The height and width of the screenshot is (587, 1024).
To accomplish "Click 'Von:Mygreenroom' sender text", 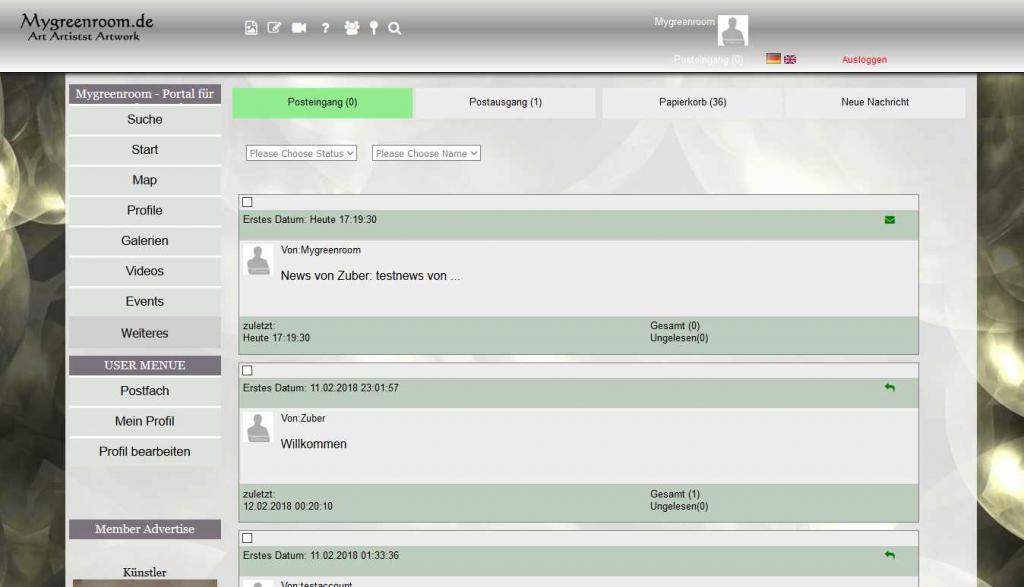I will coord(321,250).
